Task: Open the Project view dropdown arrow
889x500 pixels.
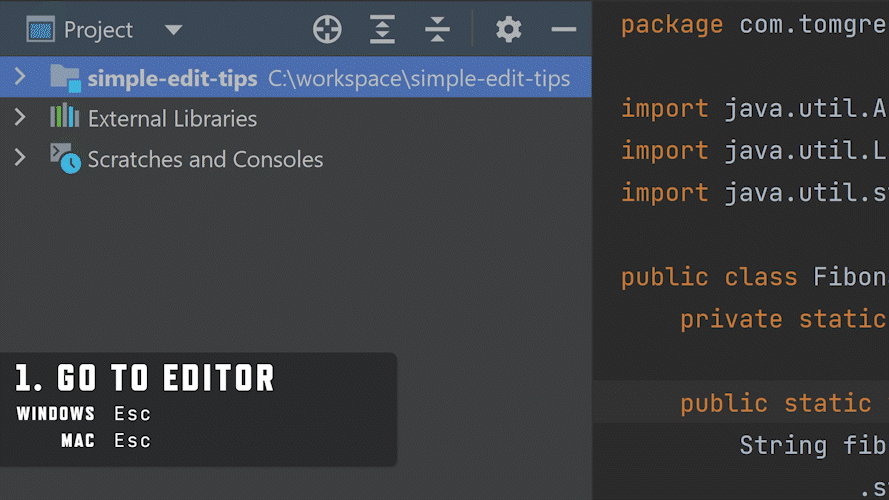Action: pyautogui.click(x=173, y=30)
